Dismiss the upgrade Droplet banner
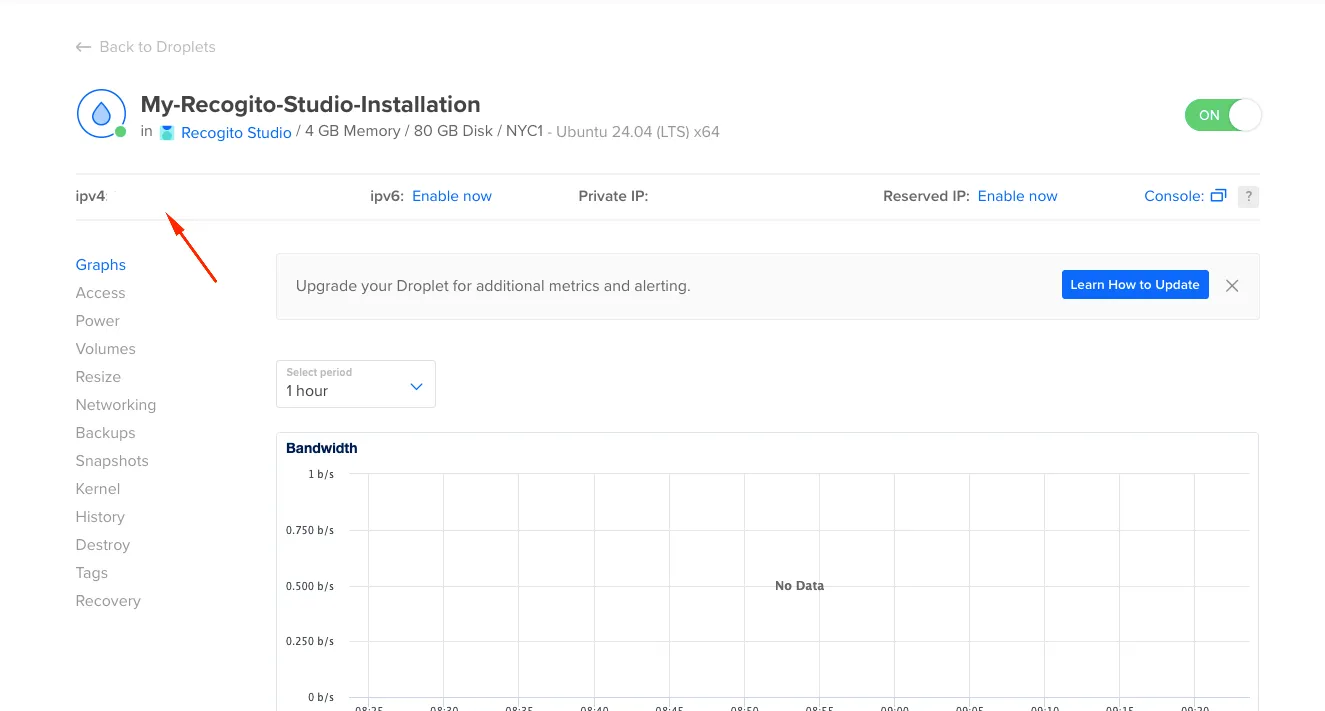 point(1232,285)
